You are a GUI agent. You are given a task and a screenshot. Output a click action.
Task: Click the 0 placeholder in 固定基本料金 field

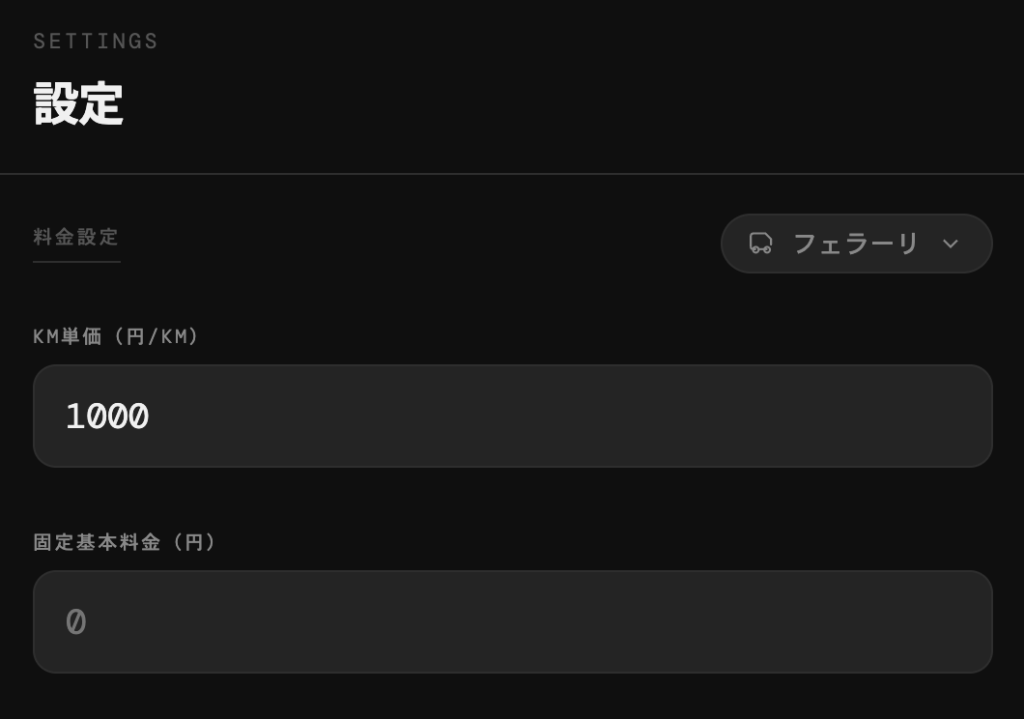point(76,622)
